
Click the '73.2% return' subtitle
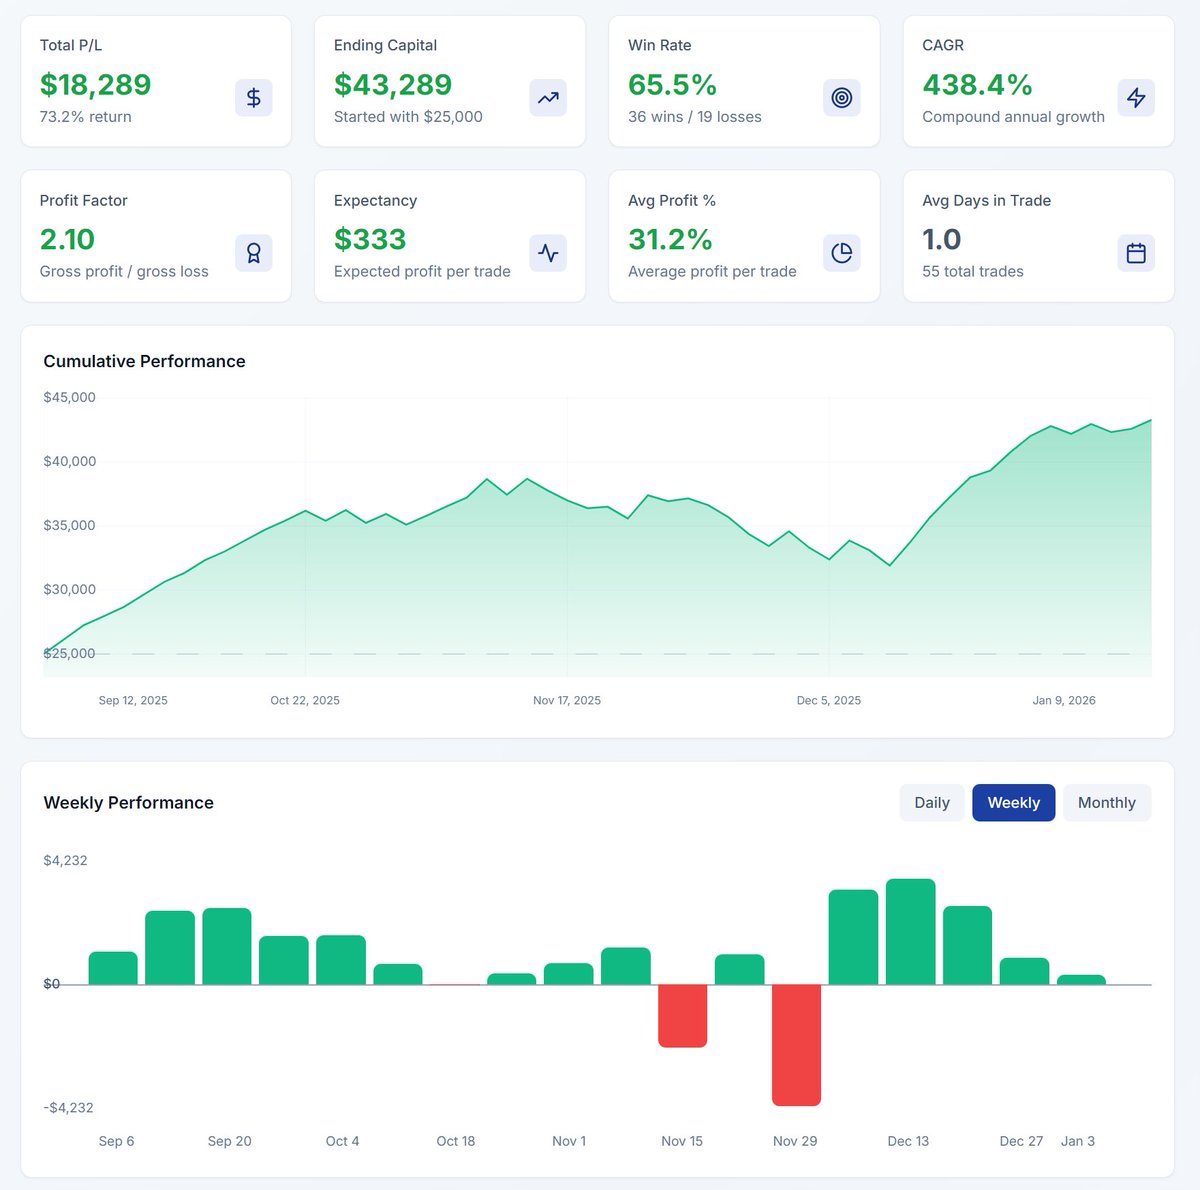pos(86,117)
